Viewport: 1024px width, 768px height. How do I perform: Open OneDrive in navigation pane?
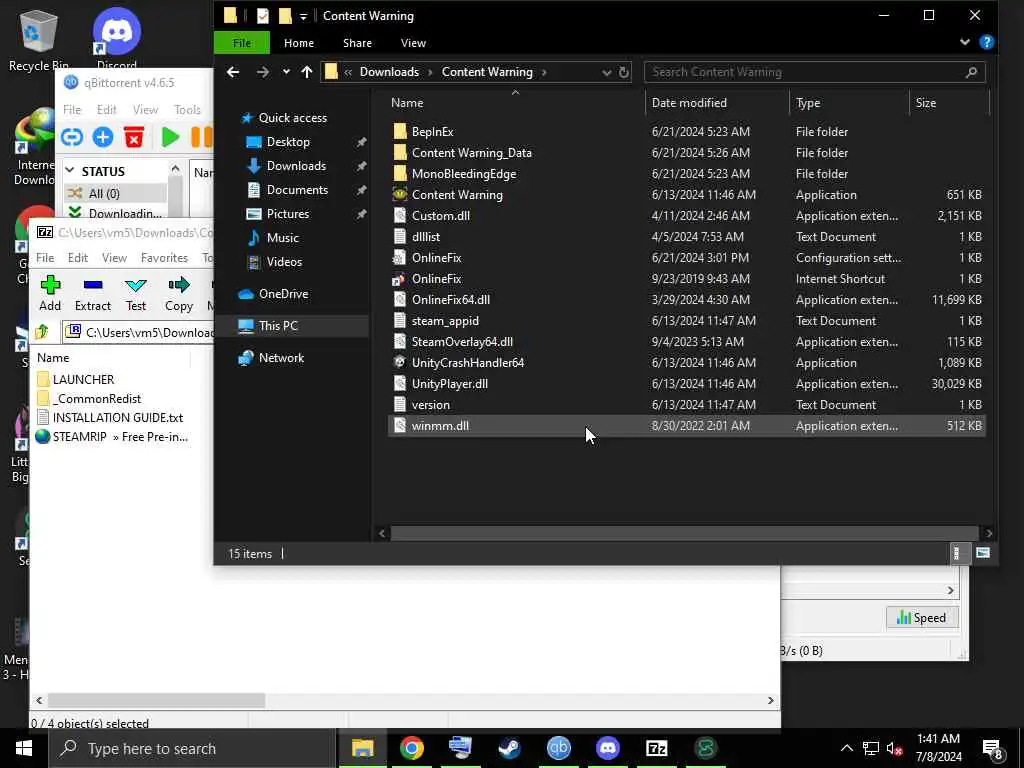pos(283,294)
